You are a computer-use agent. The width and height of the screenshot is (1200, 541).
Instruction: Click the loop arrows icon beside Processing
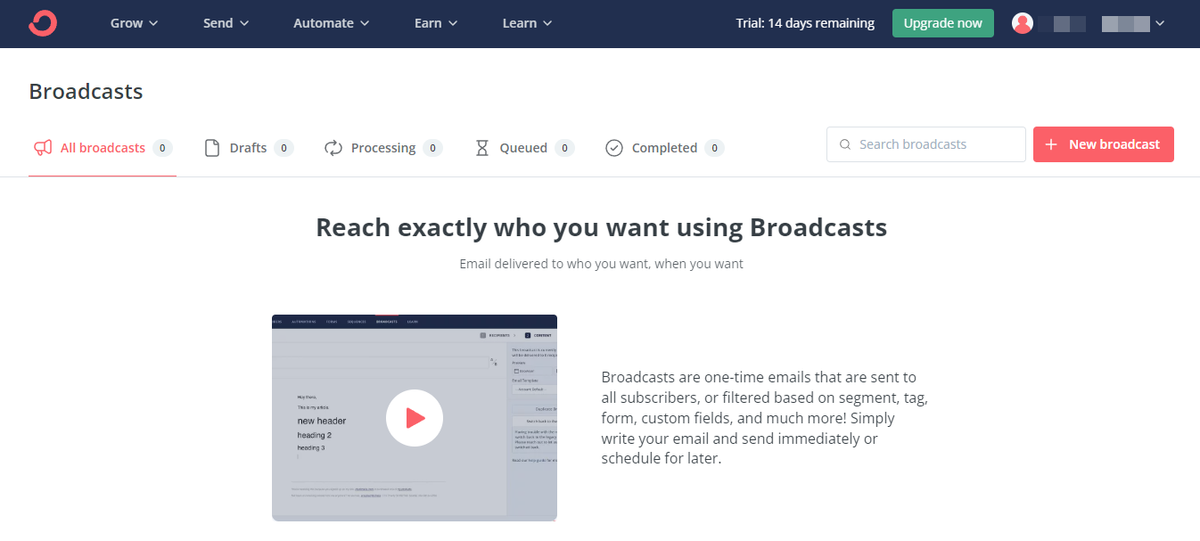pyautogui.click(x=334, y=148)
